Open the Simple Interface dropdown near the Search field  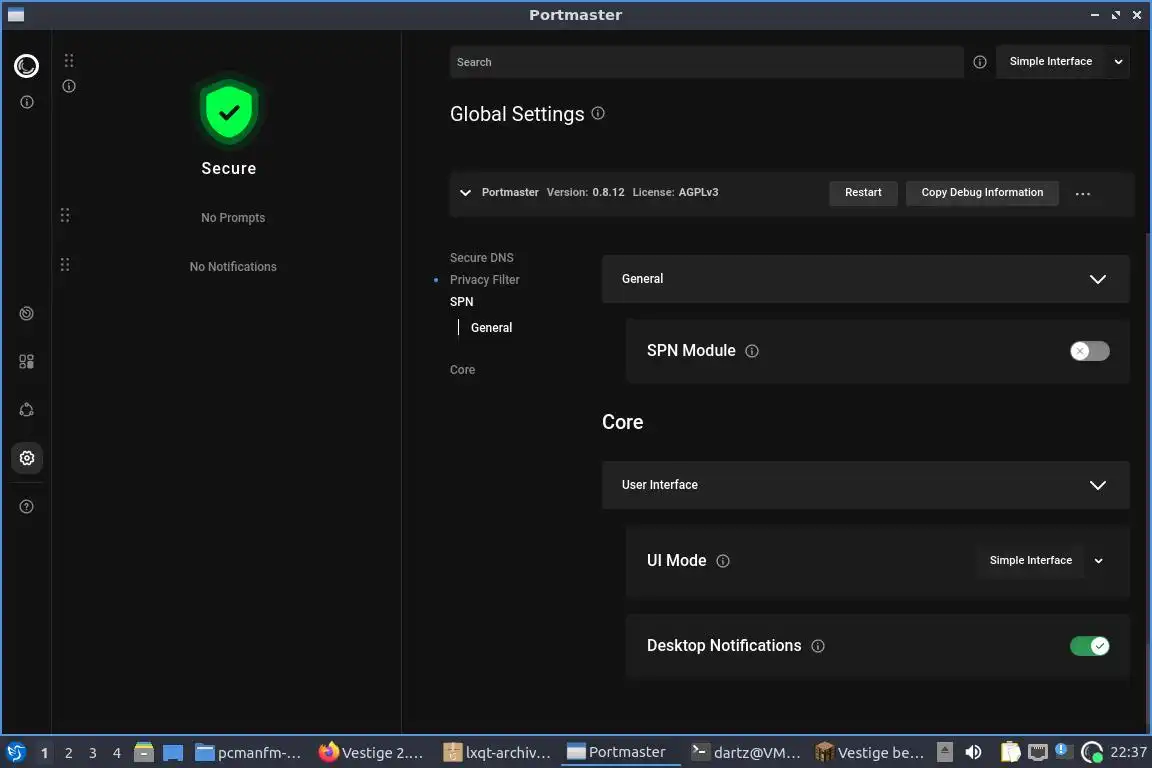(1062, 62)
